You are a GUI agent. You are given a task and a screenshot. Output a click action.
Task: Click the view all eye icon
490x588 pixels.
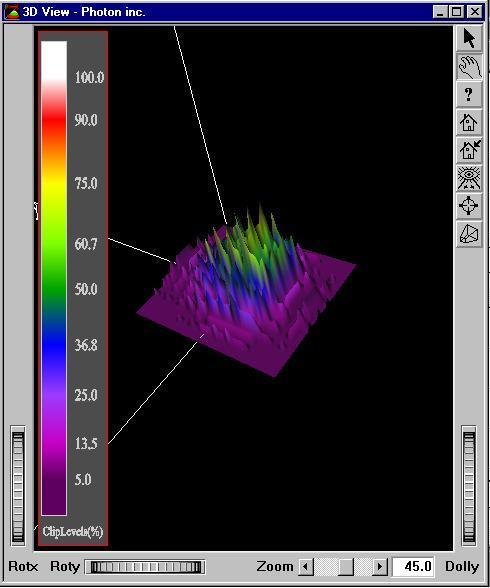[469, 178]
